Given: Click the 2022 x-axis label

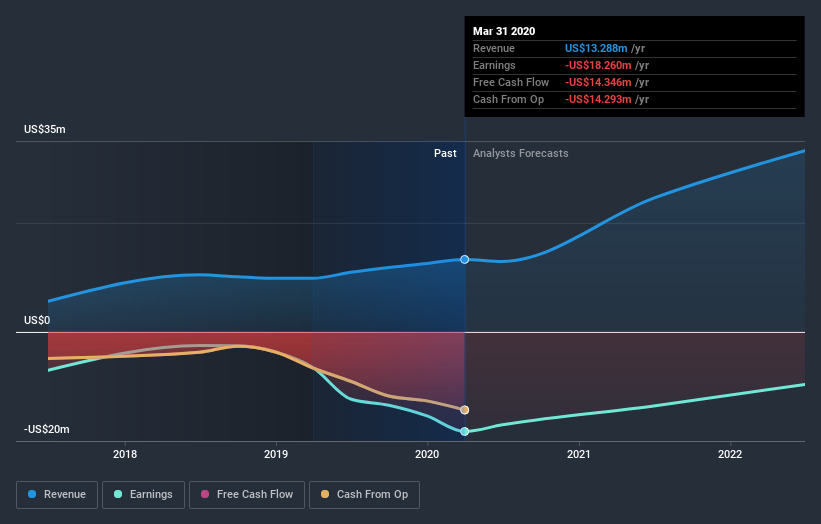Looking at the screenshot, I should tap(730, 454).
